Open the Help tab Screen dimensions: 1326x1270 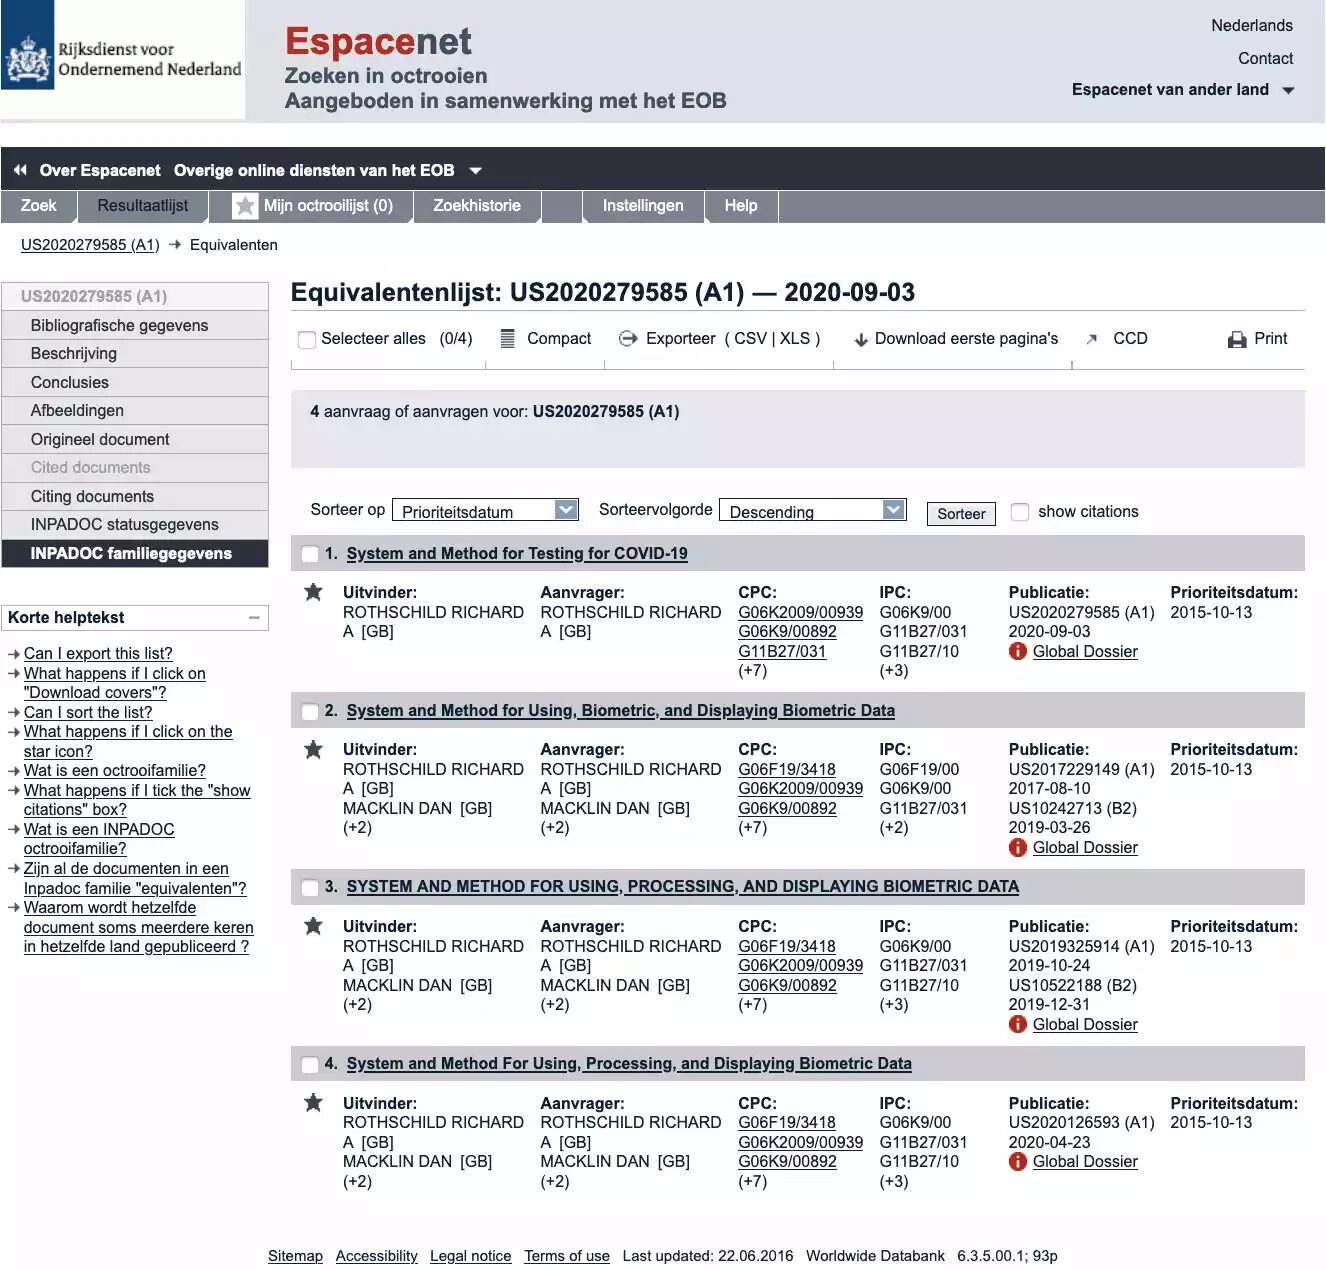pos(741,206)
